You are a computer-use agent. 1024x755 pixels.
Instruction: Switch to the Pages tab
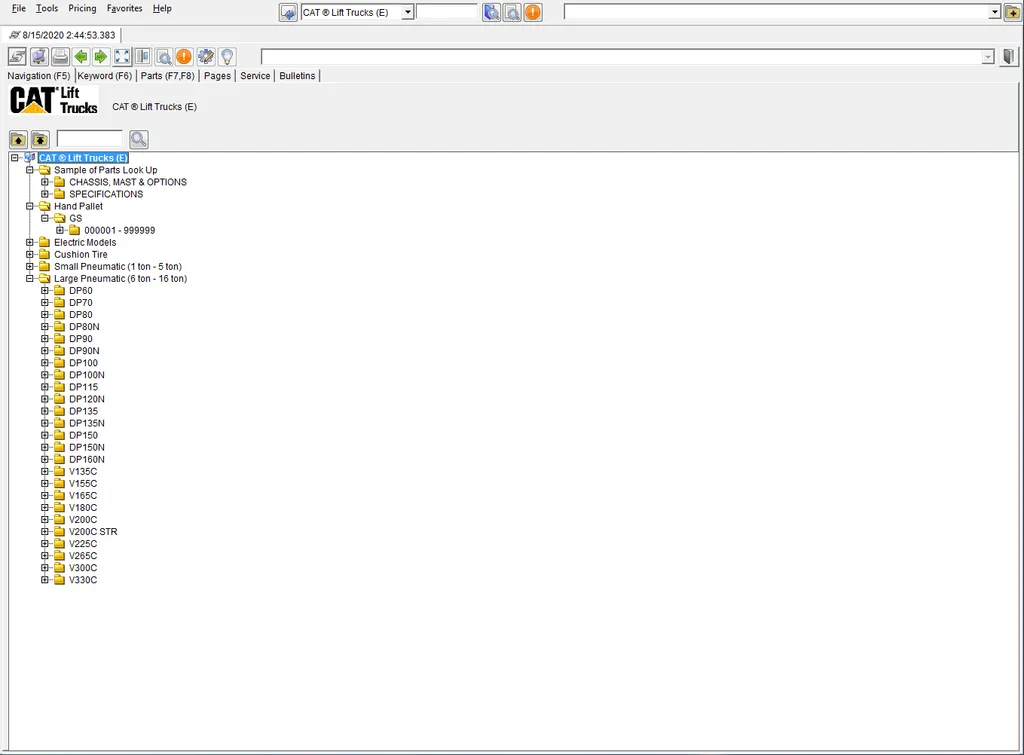(217, 76)
